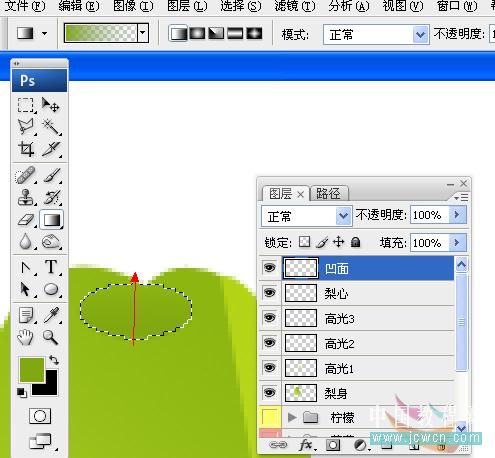Expand the 柠檬 layer group
The height and width of the screenshot is (458, 495).
(292, 417)
